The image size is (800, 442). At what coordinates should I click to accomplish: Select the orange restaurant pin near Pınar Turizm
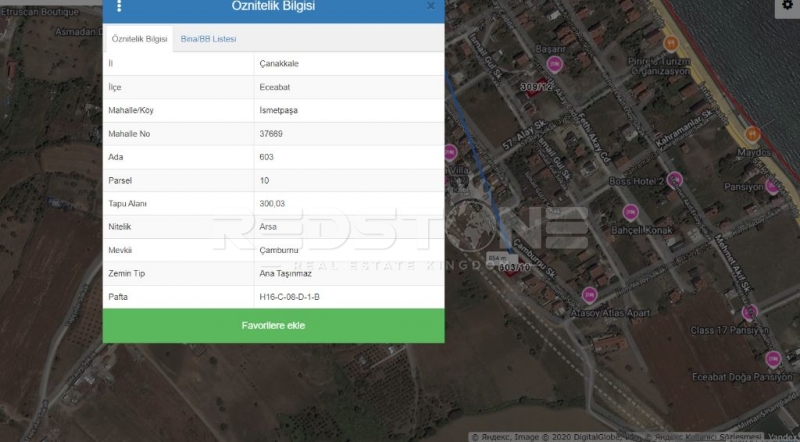(671, 43)
